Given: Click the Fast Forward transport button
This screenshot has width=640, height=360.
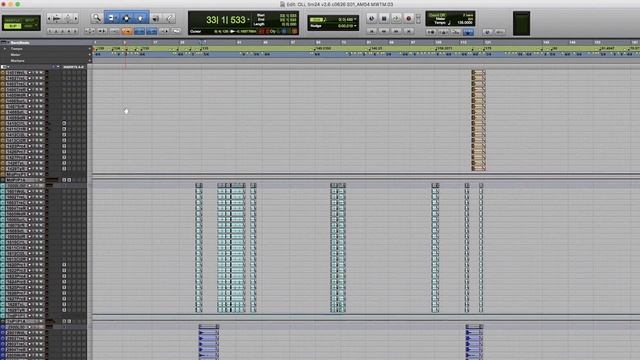Looking at the screenshot, I should tap(396, 31).
